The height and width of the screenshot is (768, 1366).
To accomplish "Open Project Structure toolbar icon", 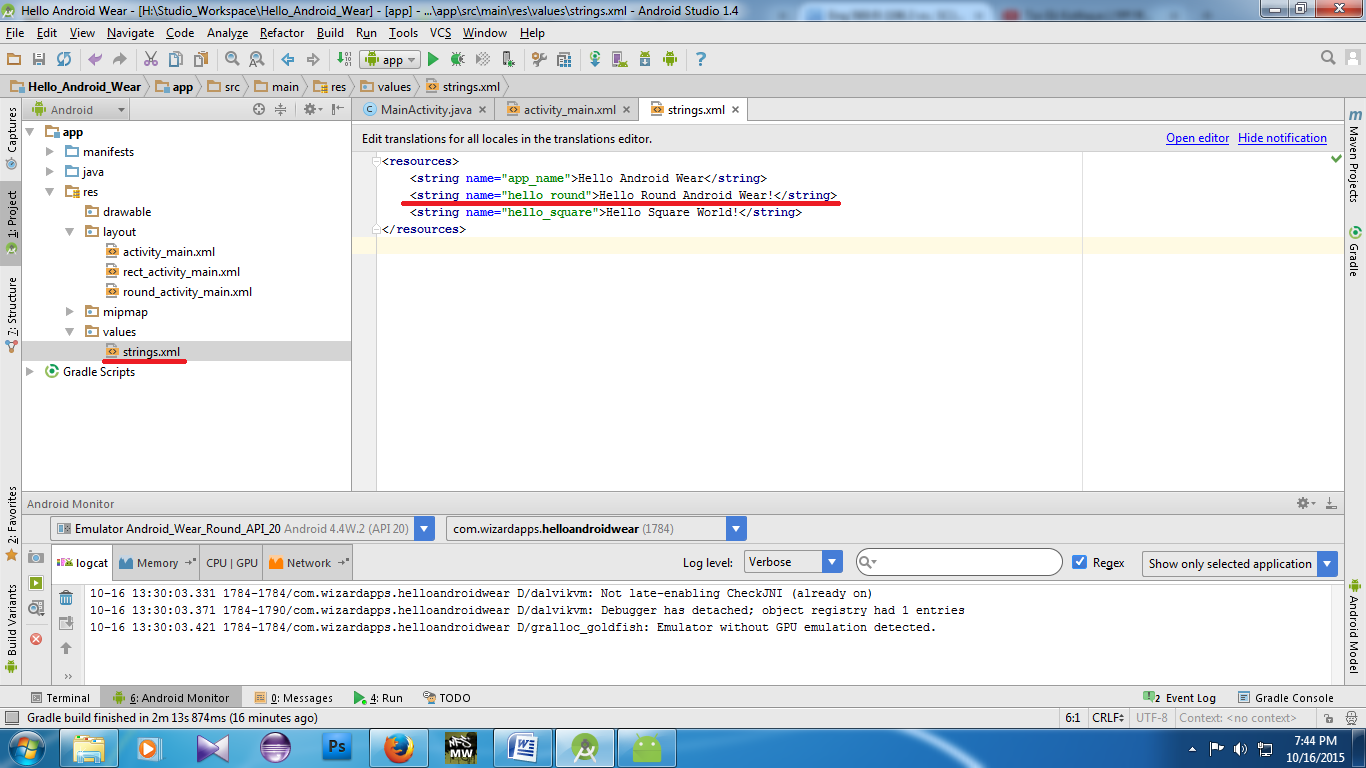I will pyautogui.click(x=564, y=59).
